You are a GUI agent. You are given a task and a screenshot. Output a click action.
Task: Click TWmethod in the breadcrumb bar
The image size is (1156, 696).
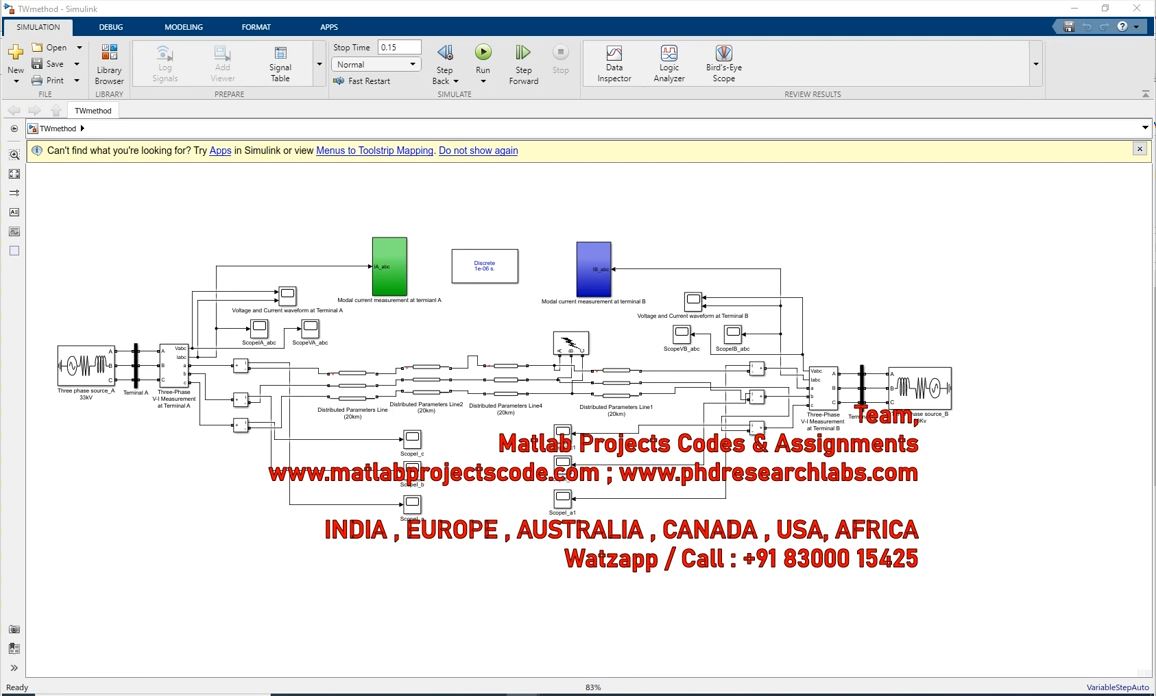(x=58, y=128)
